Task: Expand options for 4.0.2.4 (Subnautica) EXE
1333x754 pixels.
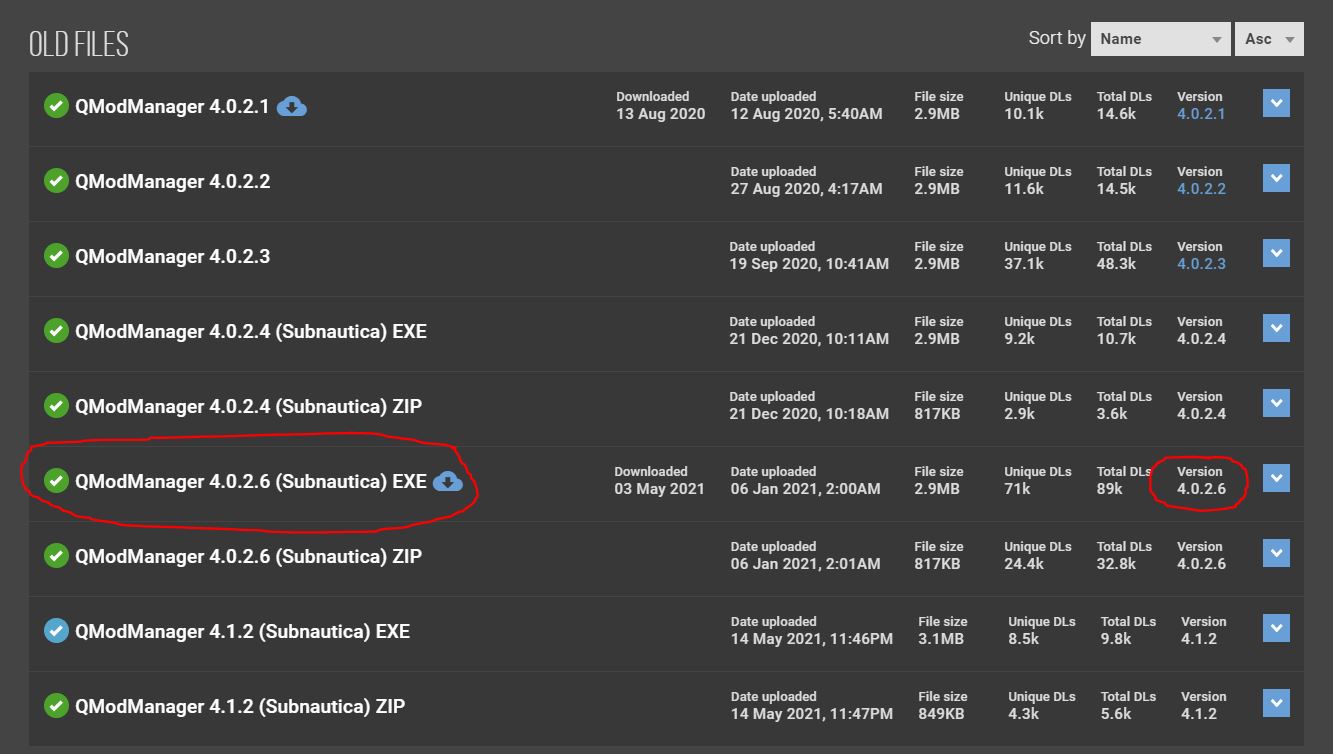Action: (x=1276, y=328)
